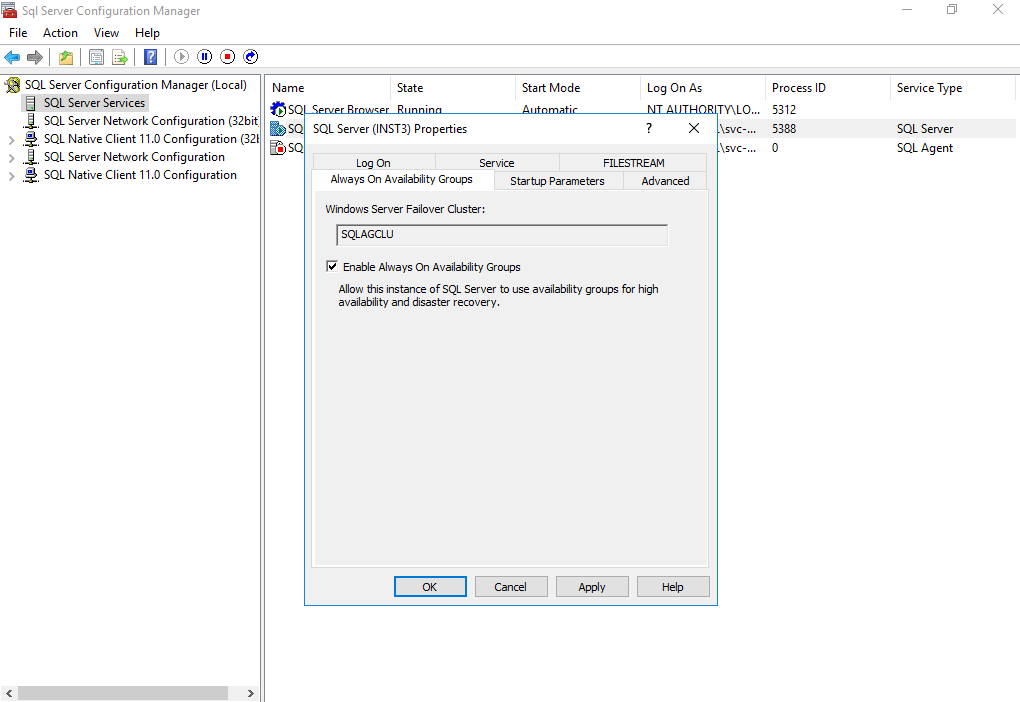Image resolution: width=1020 pixels, height=702 pixels.
Task: Open the File menu
Action: [18, 33]
